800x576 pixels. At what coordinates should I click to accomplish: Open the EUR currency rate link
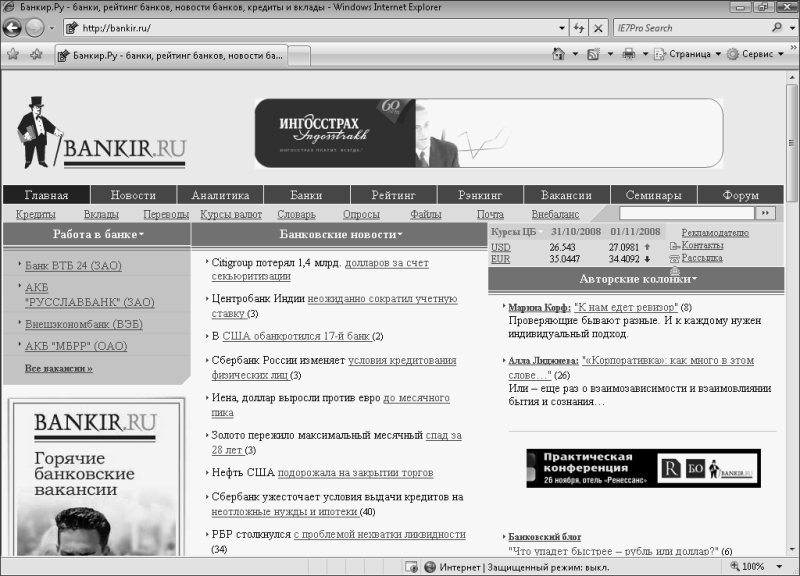(500, 259)
